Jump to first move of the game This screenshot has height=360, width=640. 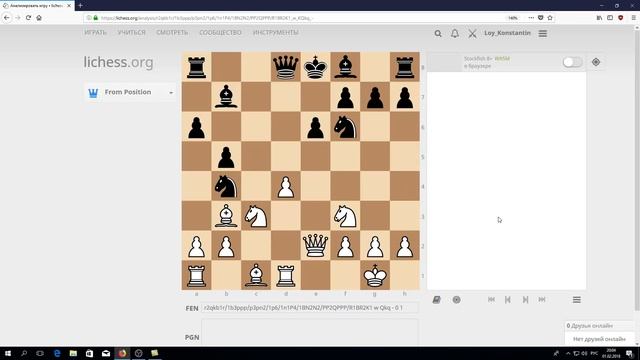pyautogui.click(x=491, y=300)
